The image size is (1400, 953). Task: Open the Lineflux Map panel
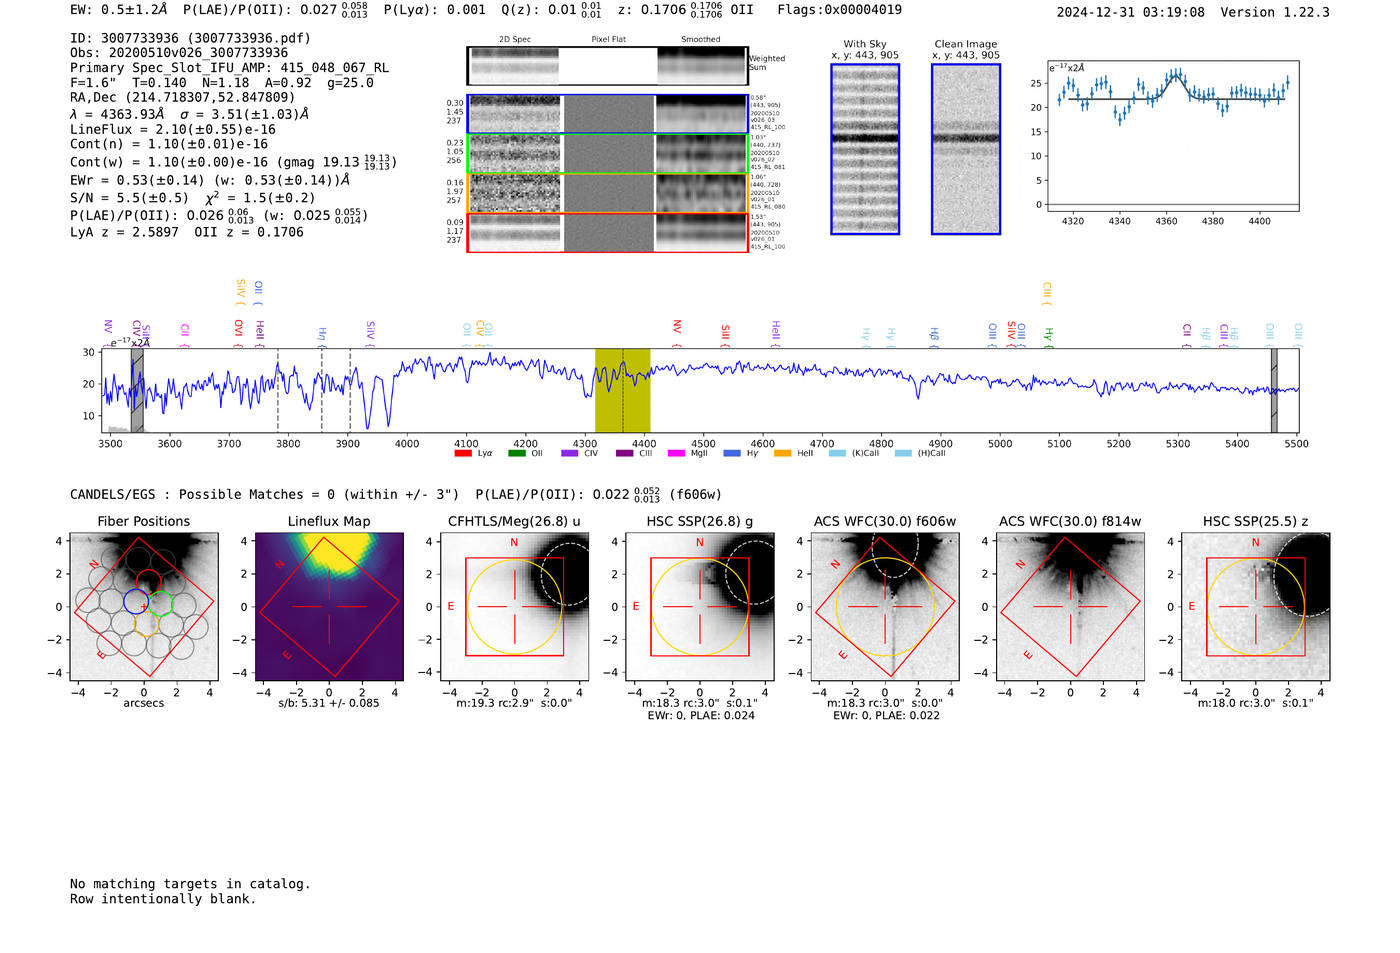tap(329, 606)
